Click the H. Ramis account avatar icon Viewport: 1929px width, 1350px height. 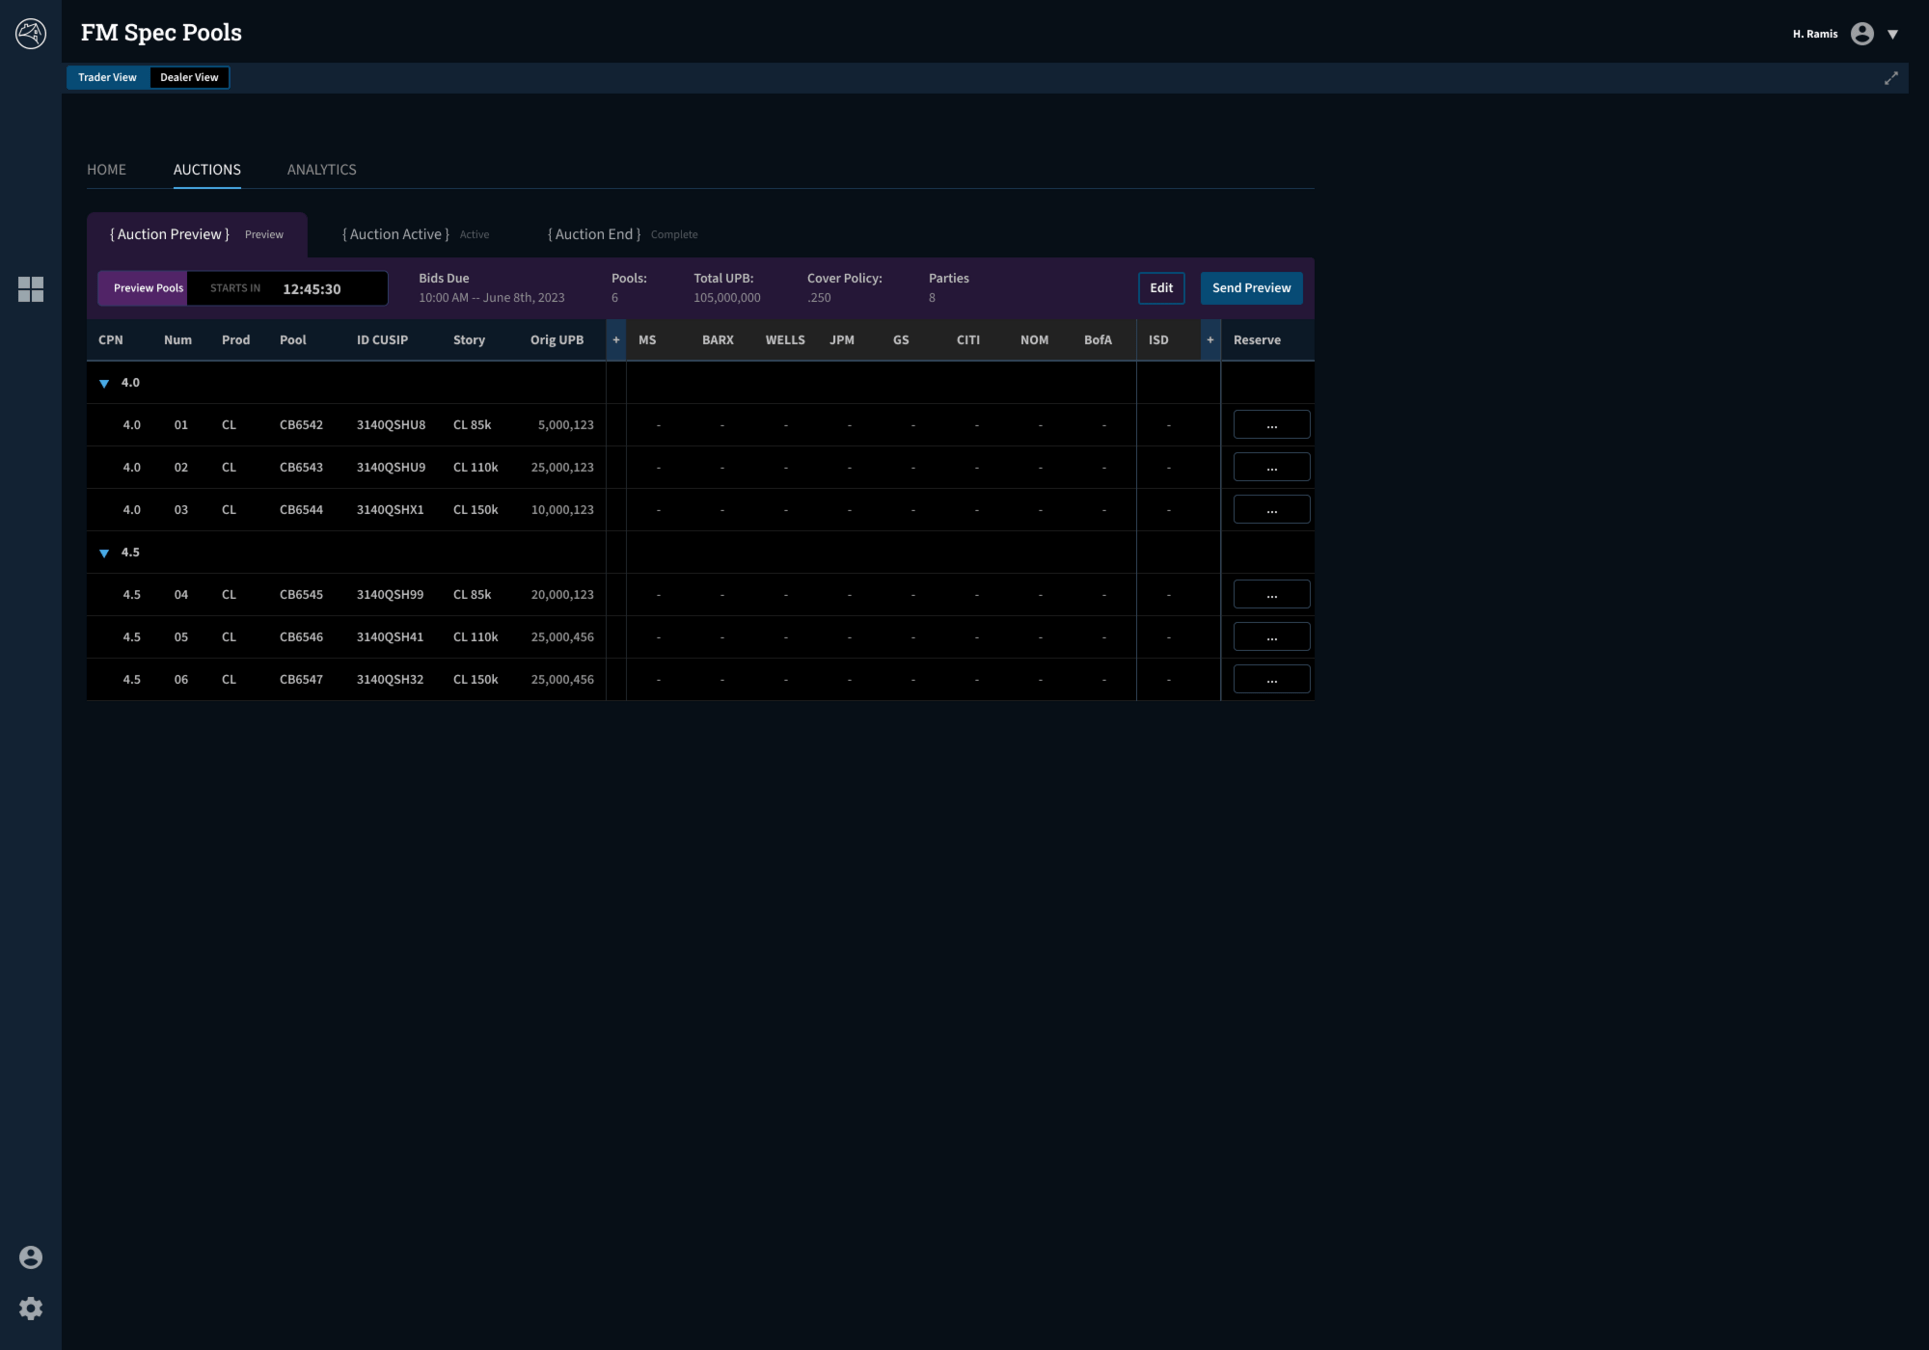coord(1861,34)
